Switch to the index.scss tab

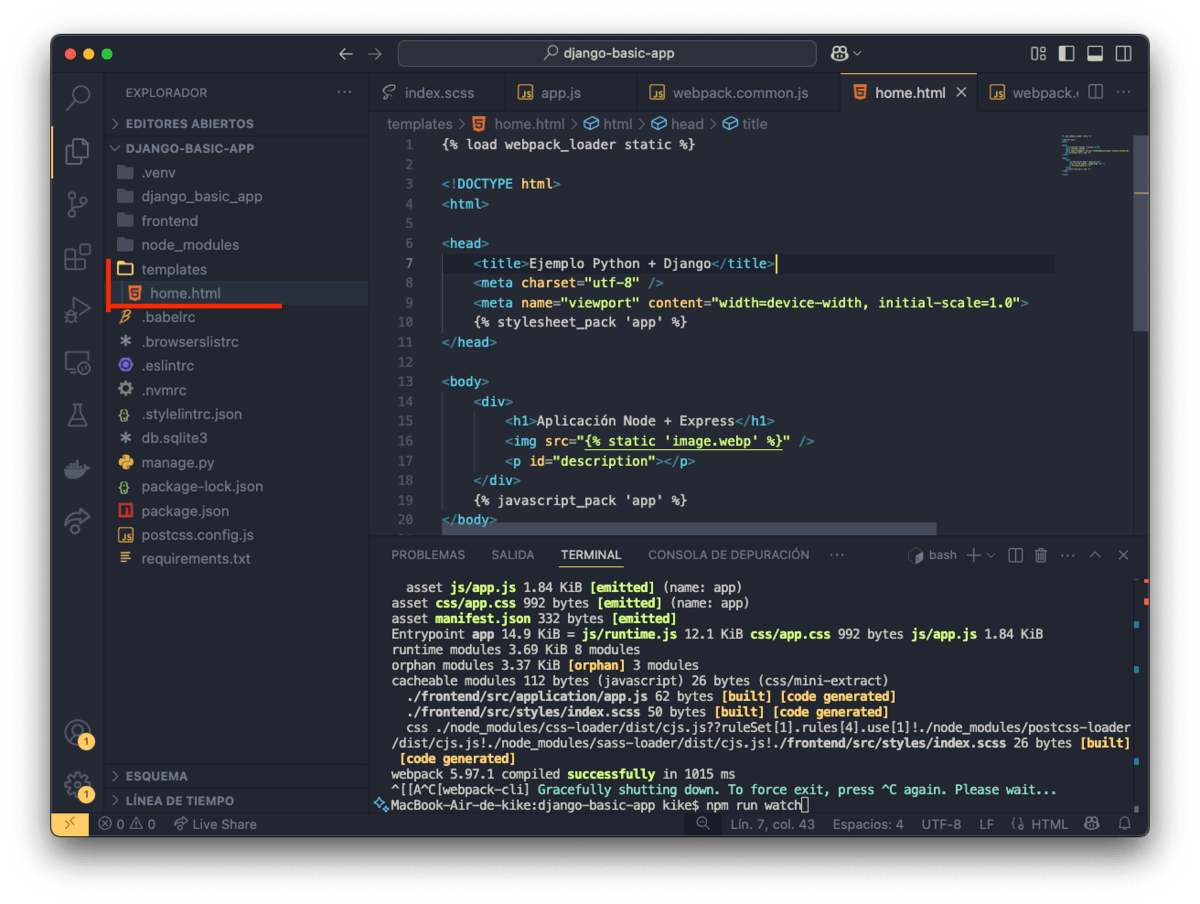439,92
